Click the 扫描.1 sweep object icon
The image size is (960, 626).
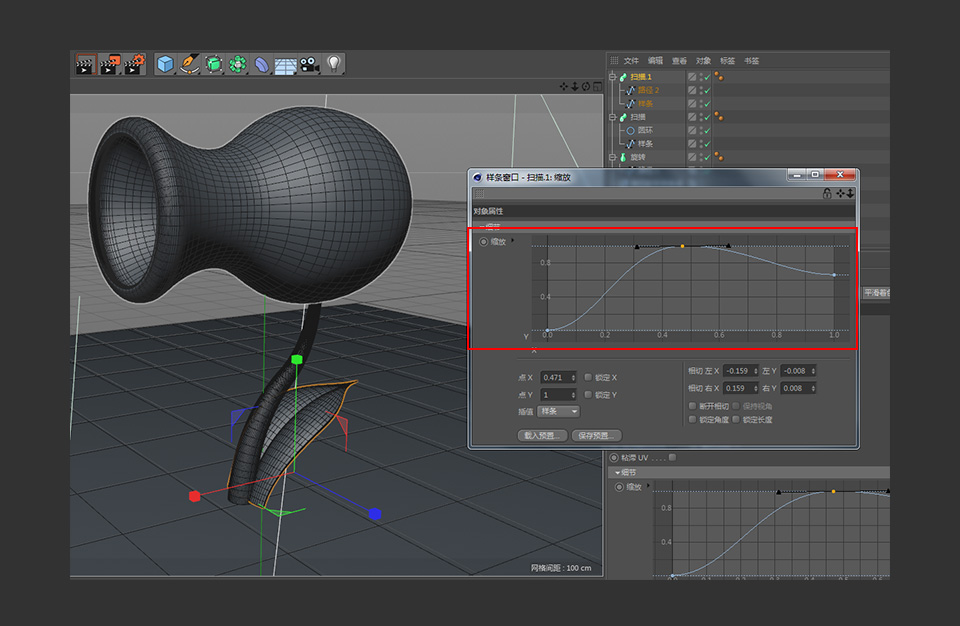[x=623, y=77]
